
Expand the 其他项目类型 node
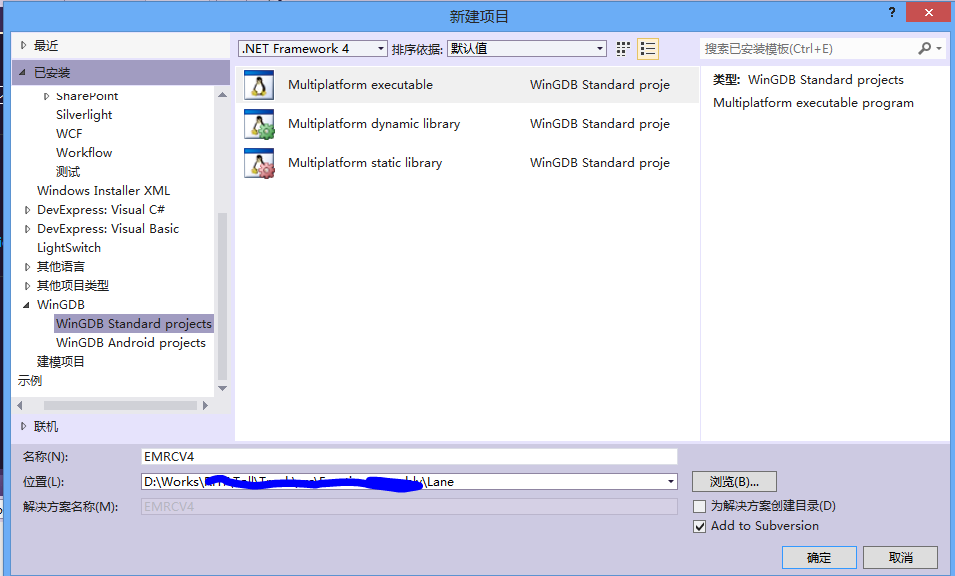[27, 286]
